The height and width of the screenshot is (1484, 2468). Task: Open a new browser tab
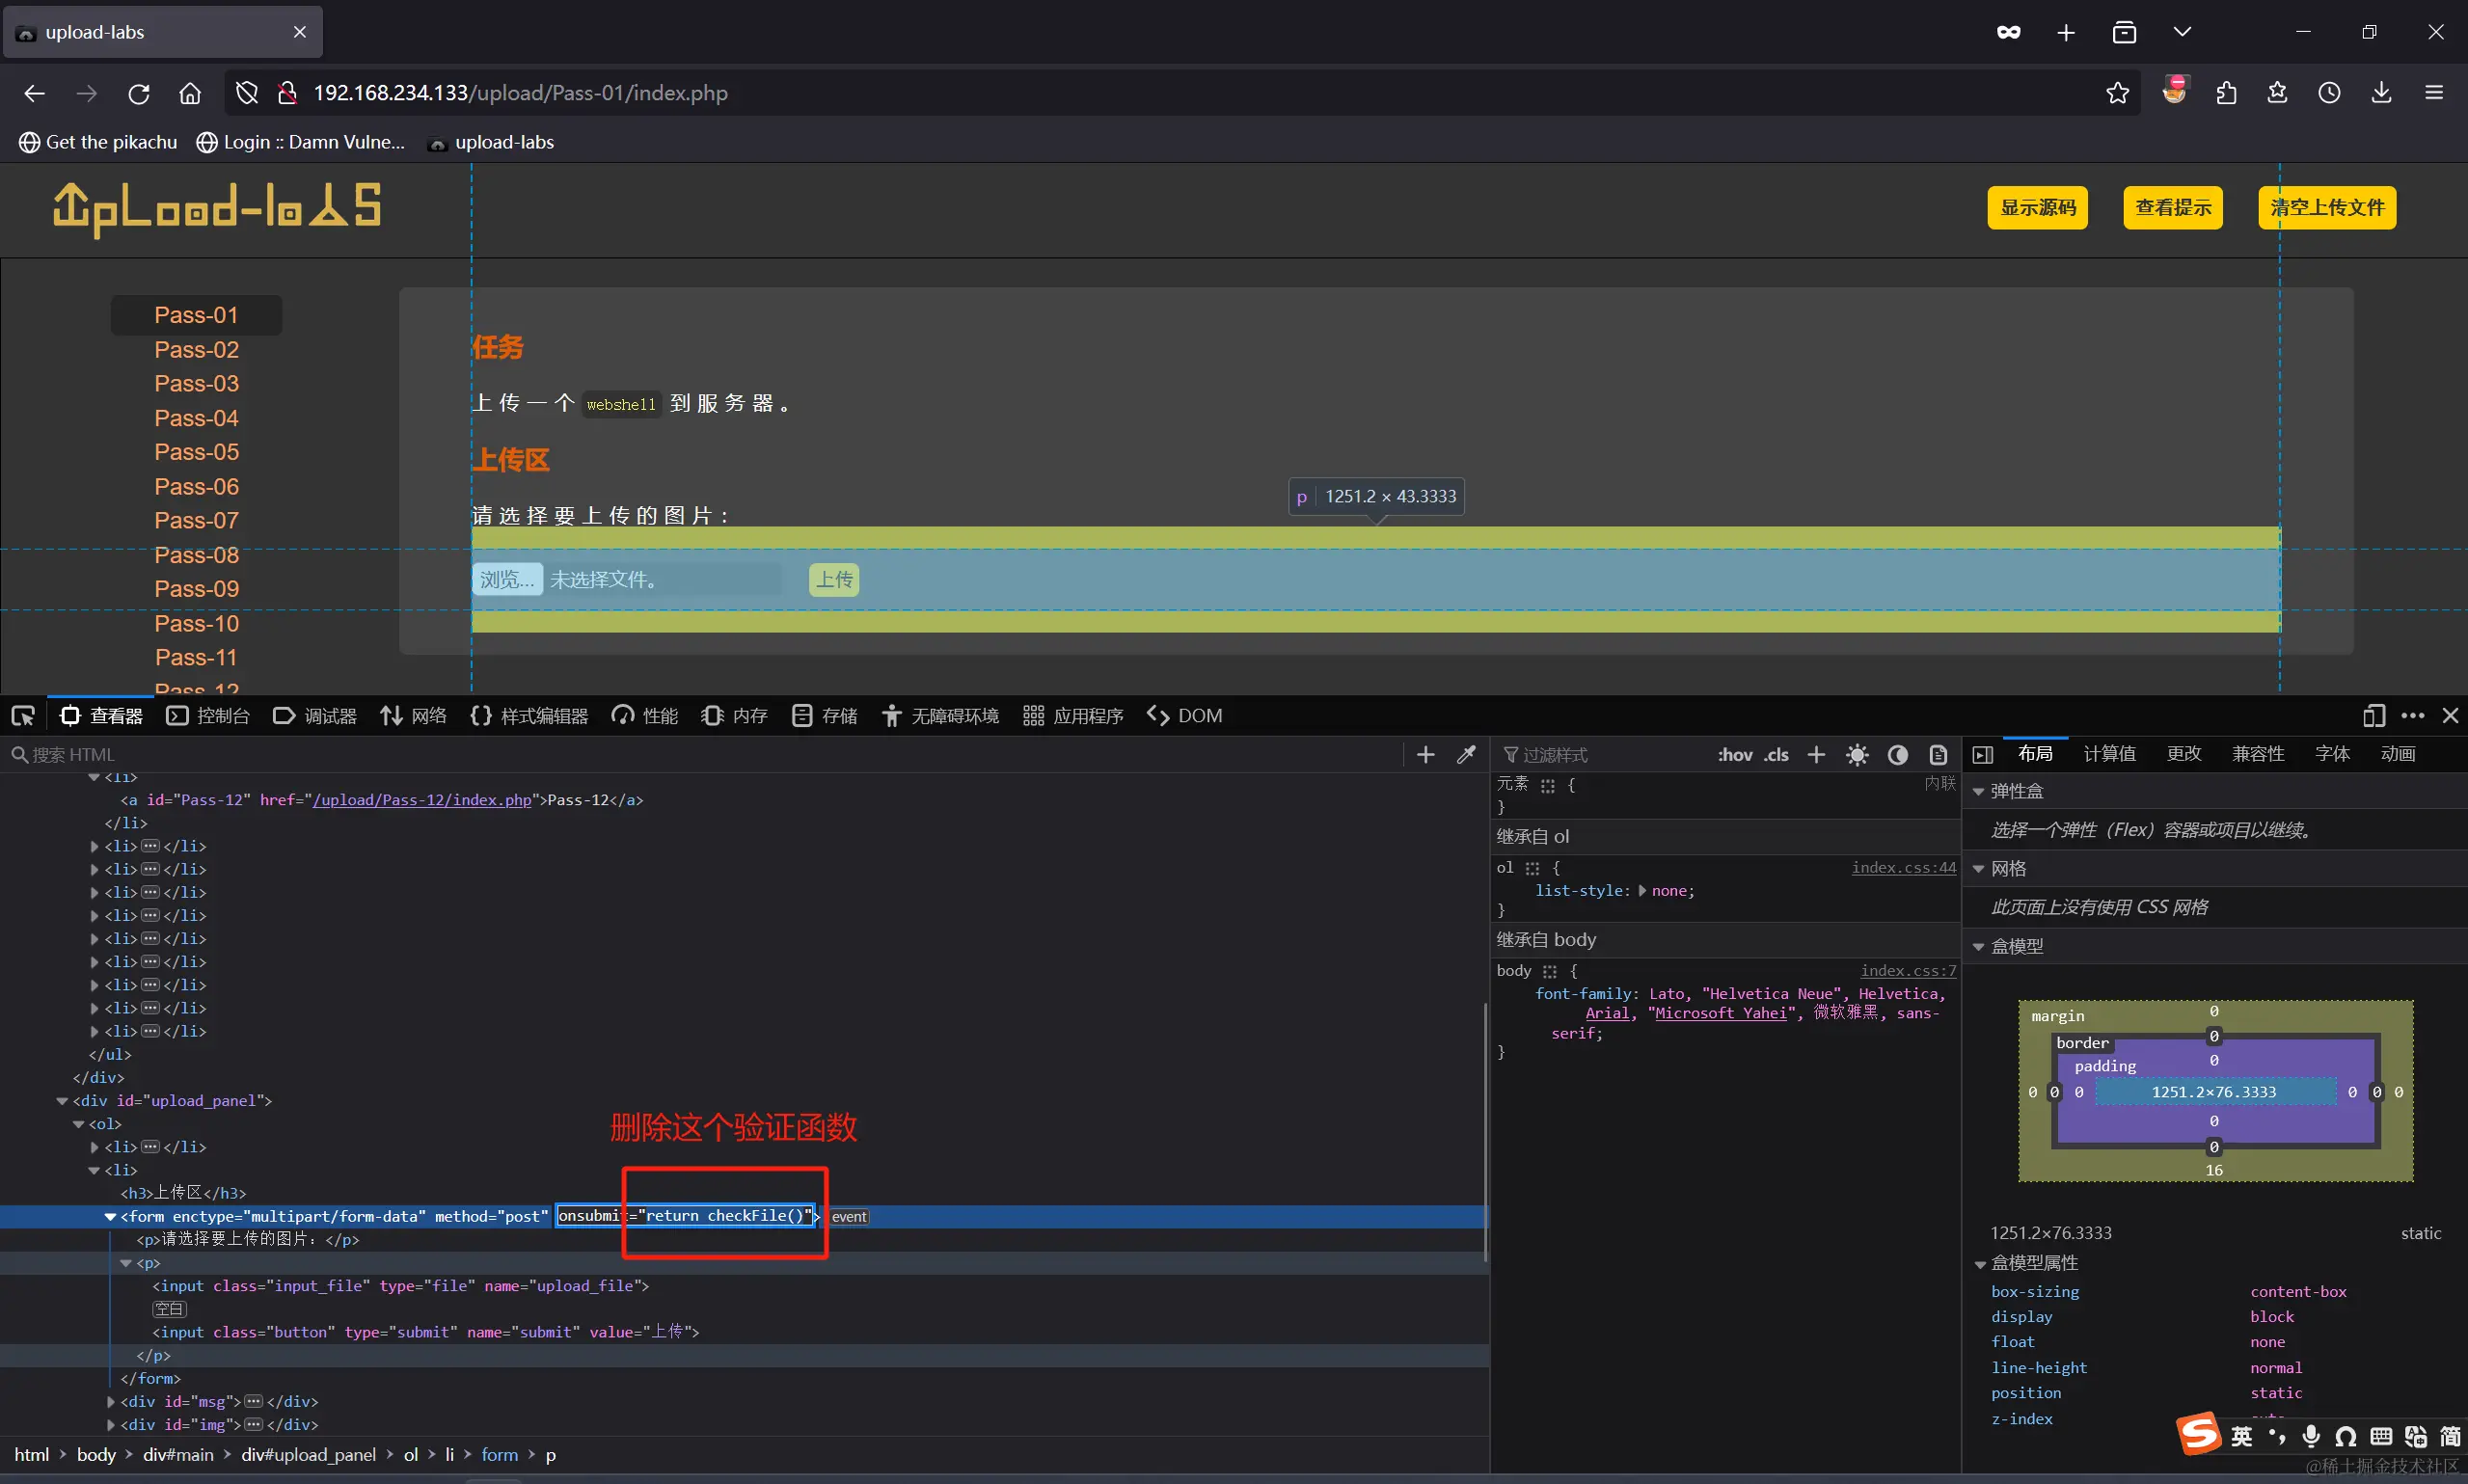(2066, 32)
